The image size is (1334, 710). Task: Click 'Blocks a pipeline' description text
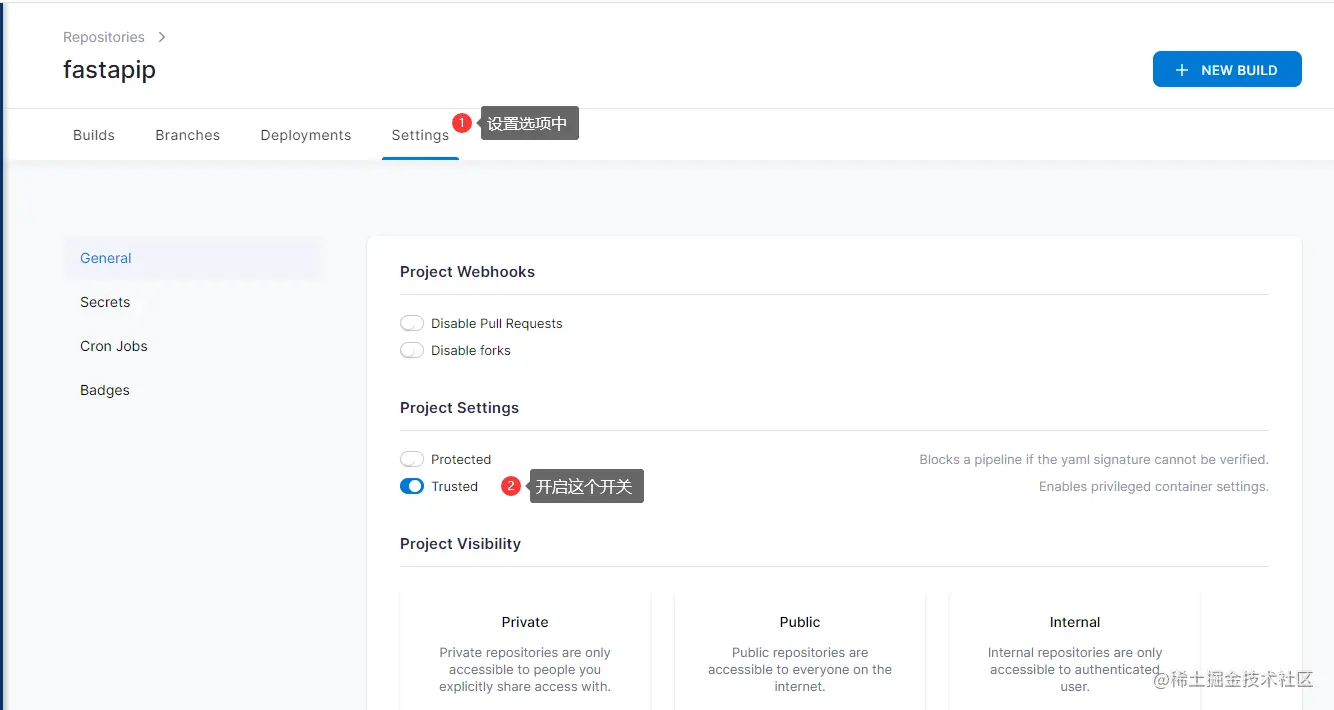1094,460
